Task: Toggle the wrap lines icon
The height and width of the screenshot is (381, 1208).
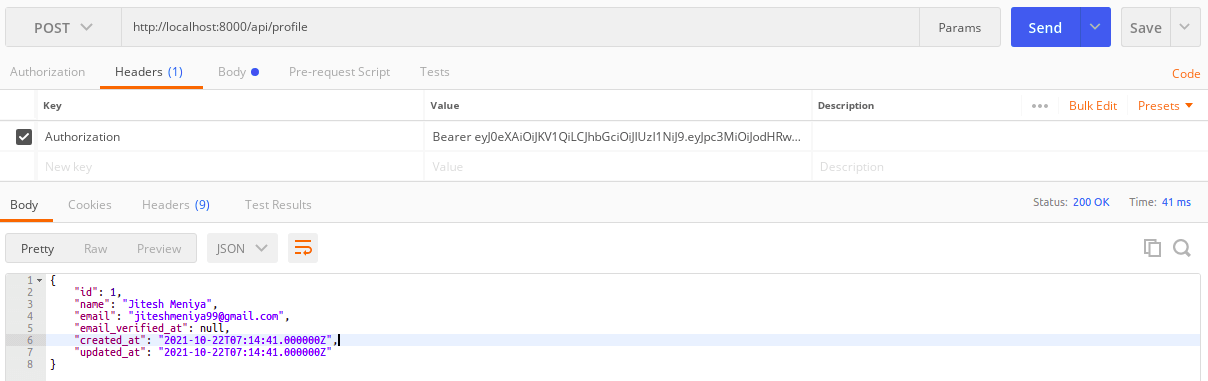Action: (x=303, y=248)
